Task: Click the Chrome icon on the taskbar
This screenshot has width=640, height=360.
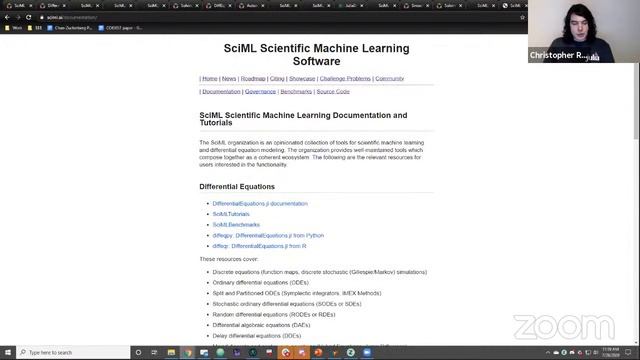Action: point(187,352)
